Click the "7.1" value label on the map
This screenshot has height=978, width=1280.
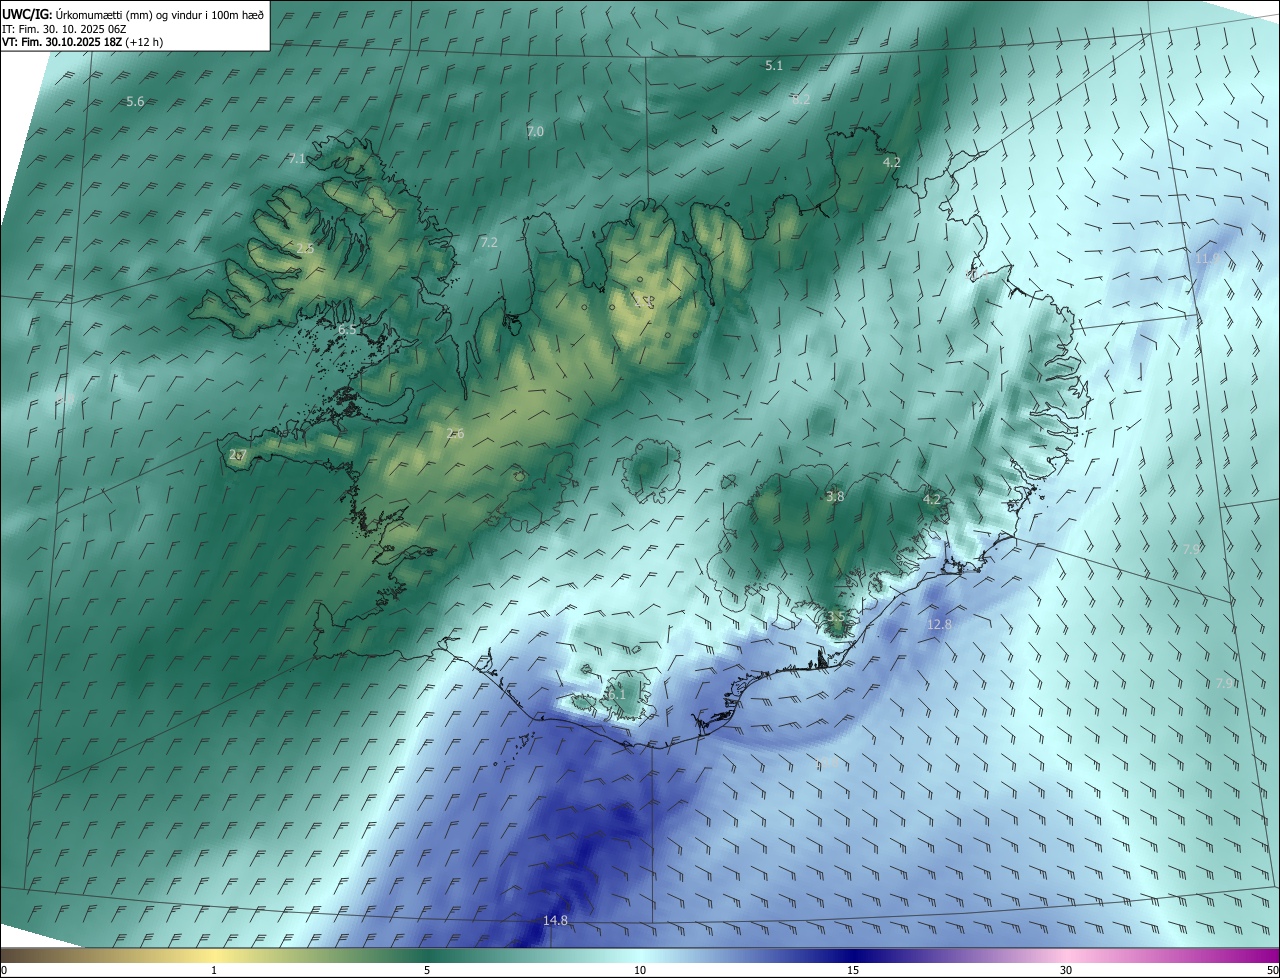tap(297, 159)
